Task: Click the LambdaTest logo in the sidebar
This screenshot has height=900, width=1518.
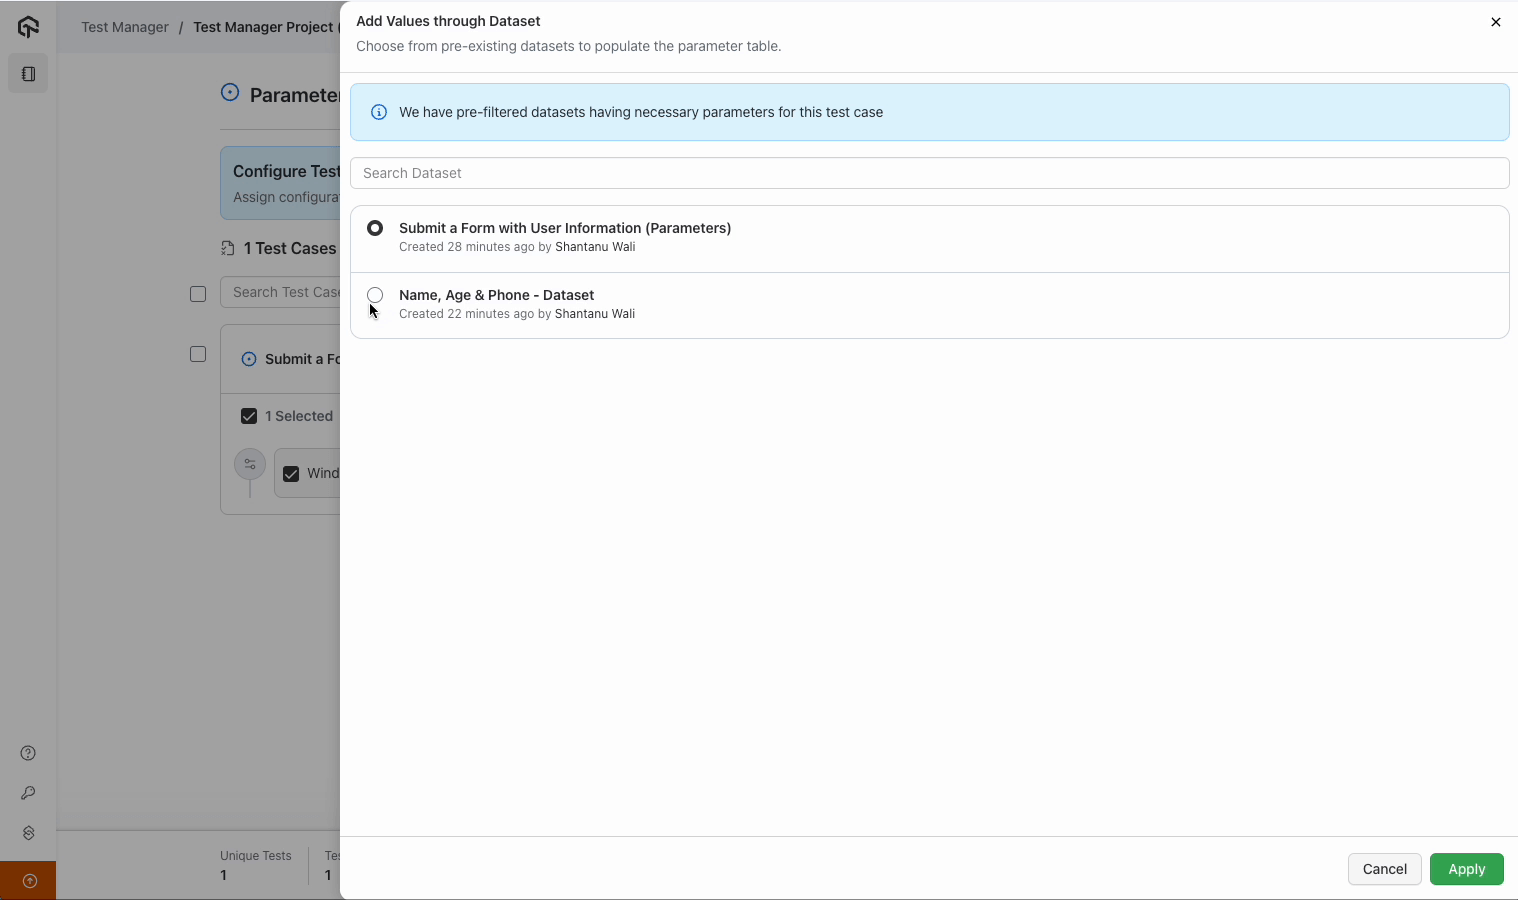Action: click(28, 27)
